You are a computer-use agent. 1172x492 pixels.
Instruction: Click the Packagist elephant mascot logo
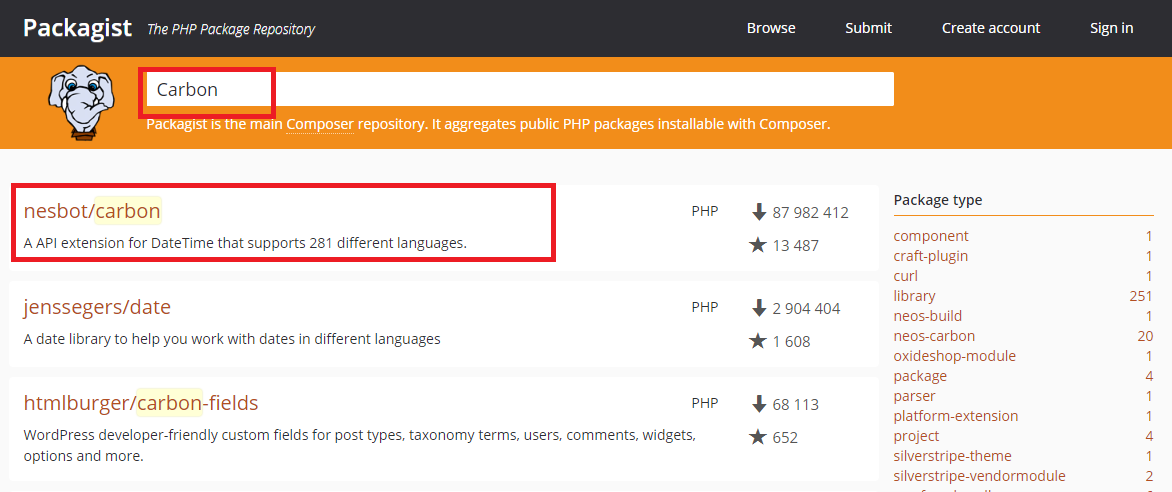(81, 102)
